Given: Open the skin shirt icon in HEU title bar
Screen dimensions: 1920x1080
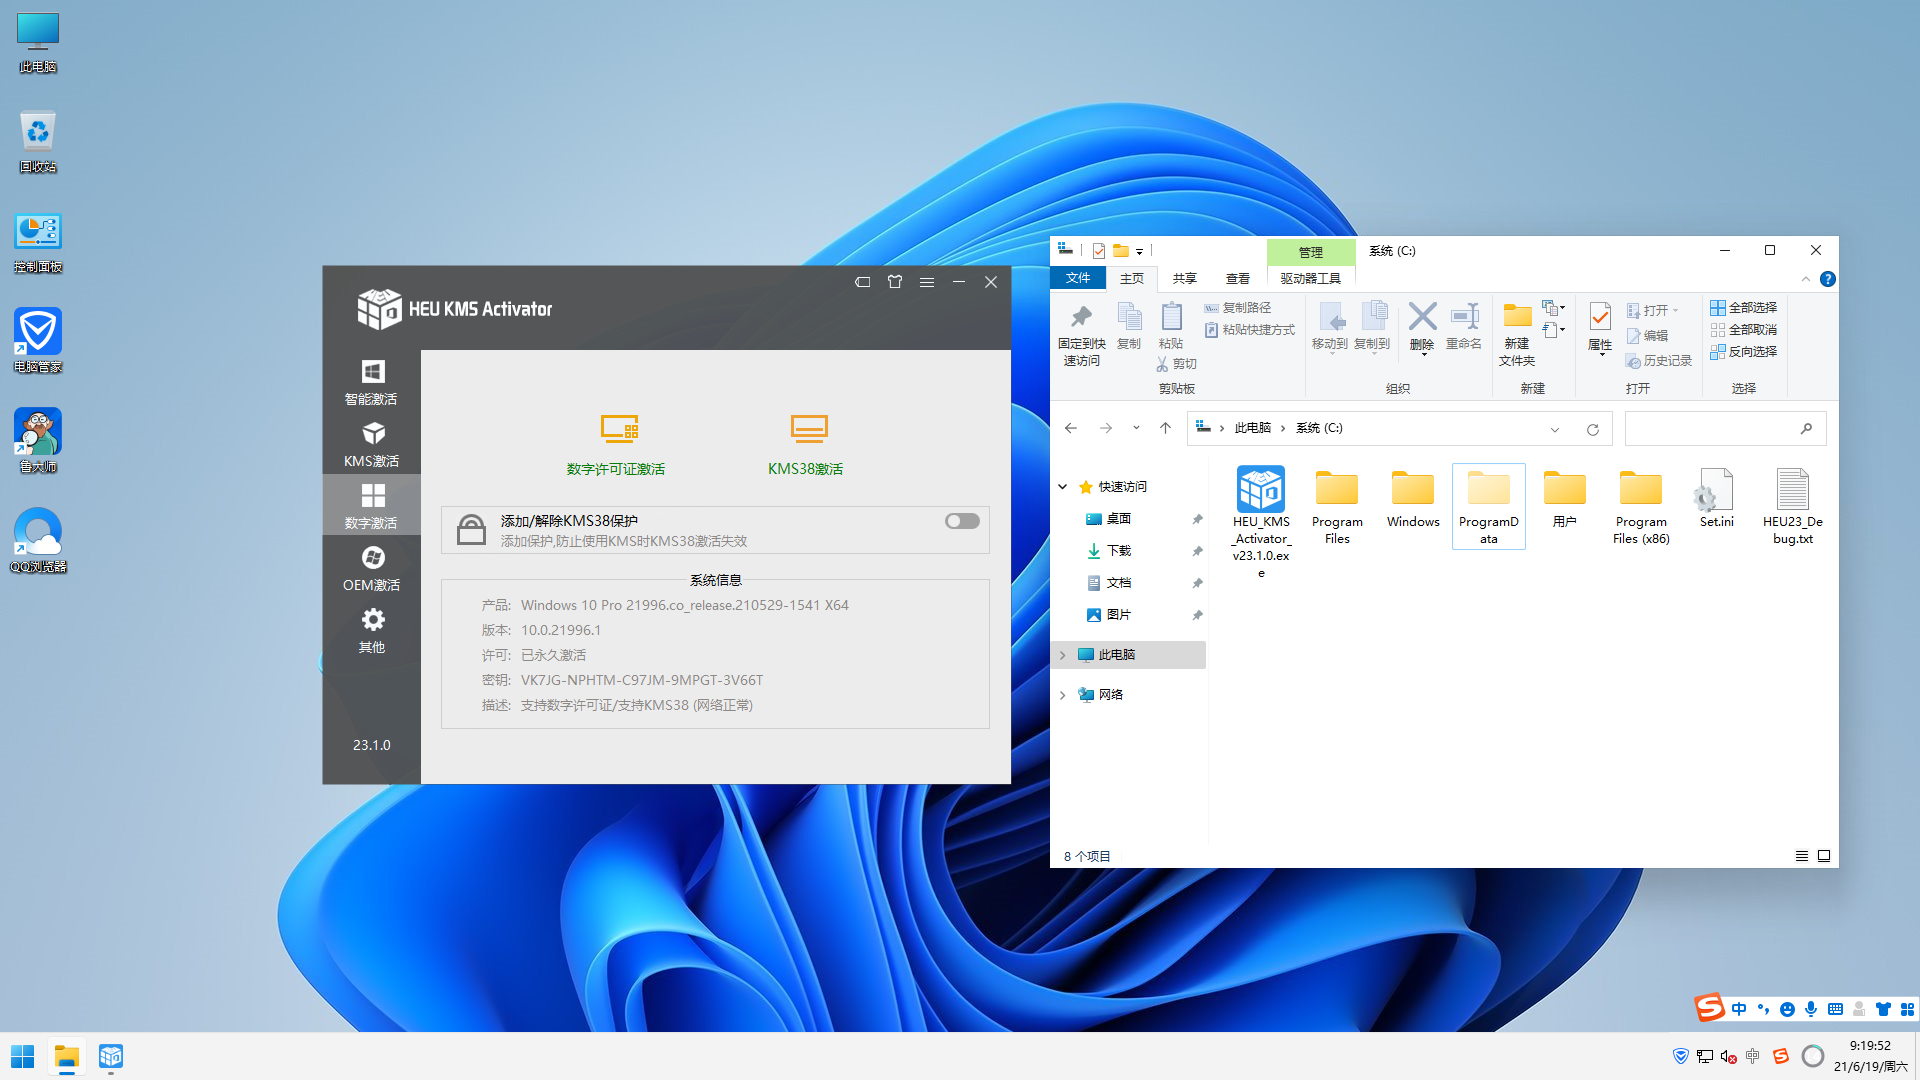Looking at the screenshot, I should (x=895, y=282).
